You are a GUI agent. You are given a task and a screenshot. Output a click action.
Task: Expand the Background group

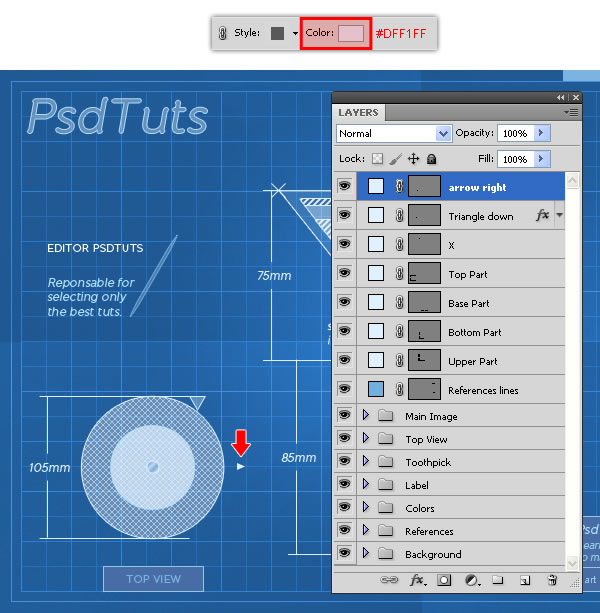[x=366, y=553]
